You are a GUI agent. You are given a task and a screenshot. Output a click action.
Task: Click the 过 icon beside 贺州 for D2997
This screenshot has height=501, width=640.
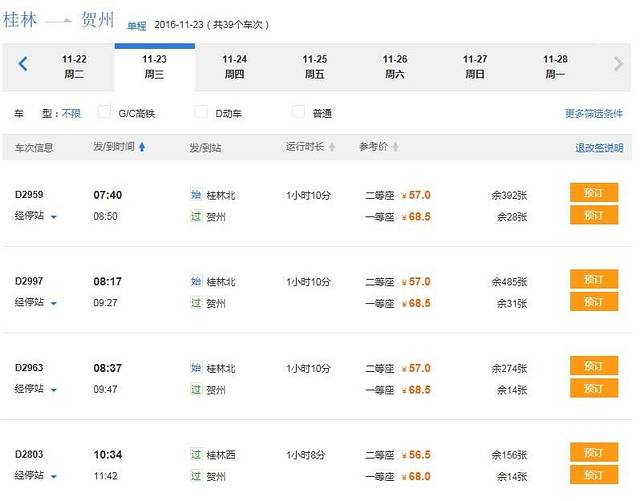[x=196, y=303]
